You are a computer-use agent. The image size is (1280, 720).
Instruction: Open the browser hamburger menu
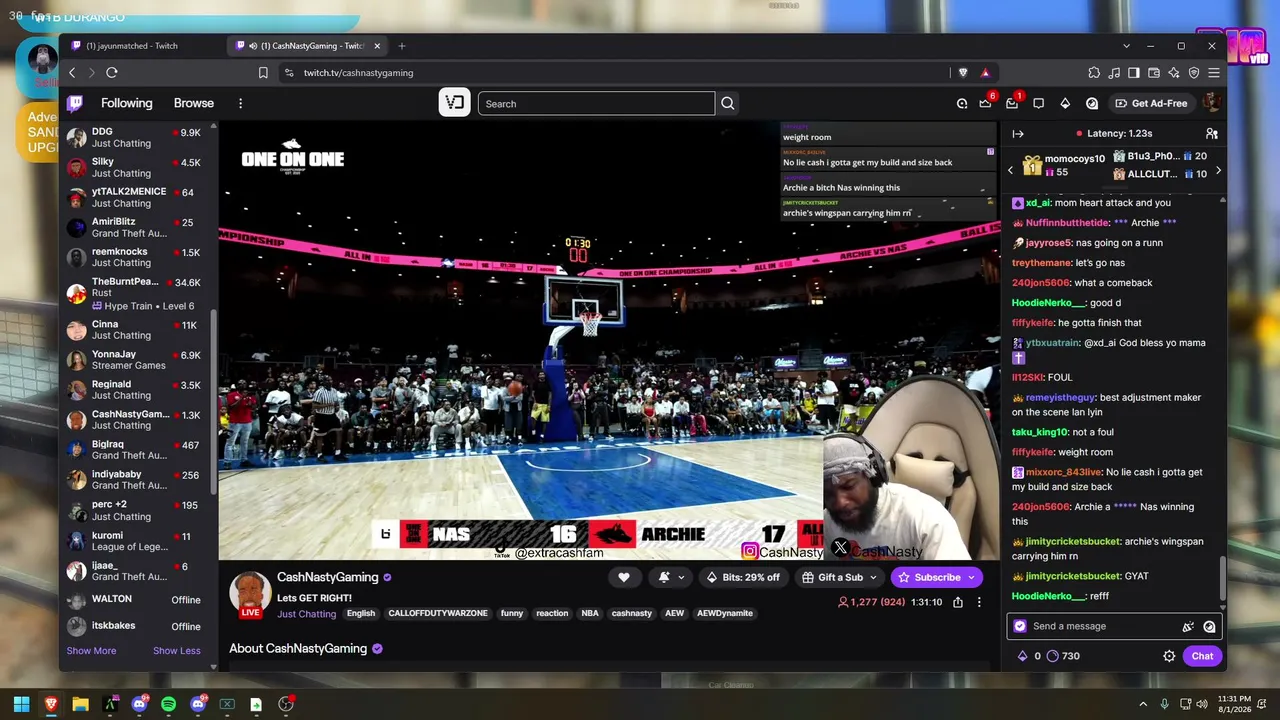tap(1214, 73)
